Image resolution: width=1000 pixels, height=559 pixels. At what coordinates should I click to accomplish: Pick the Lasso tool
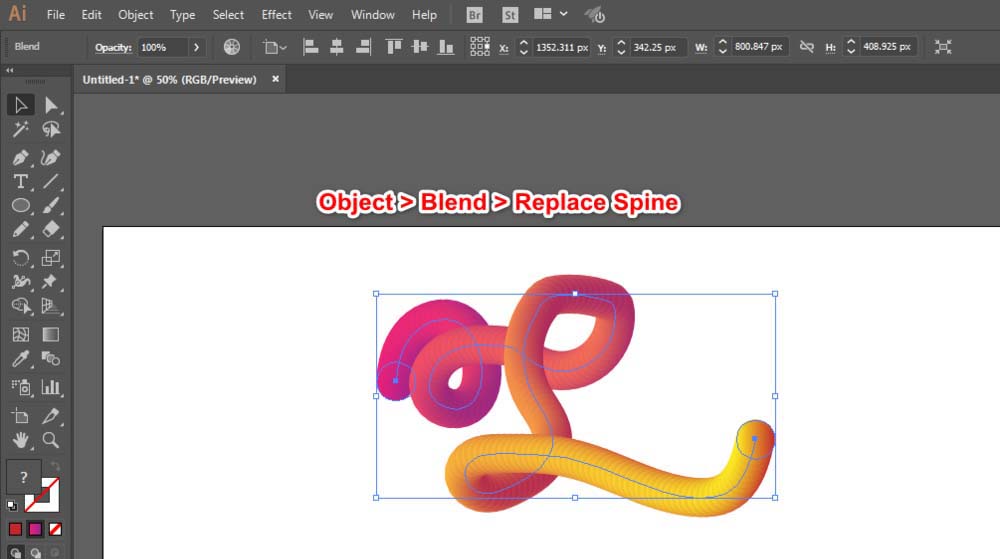51,130
